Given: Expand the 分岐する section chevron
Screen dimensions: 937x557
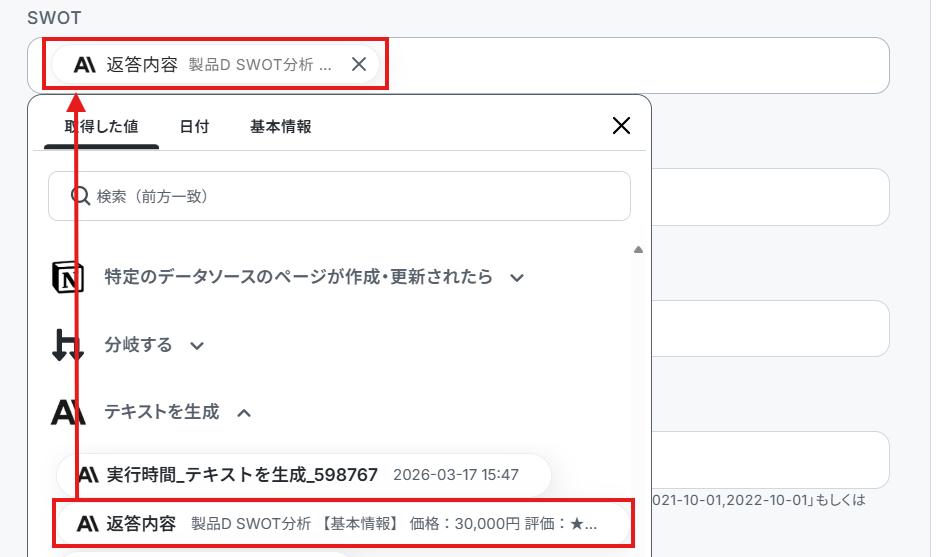Looking at the screenshot, I should pyautogui.click(x=197, y=345).
